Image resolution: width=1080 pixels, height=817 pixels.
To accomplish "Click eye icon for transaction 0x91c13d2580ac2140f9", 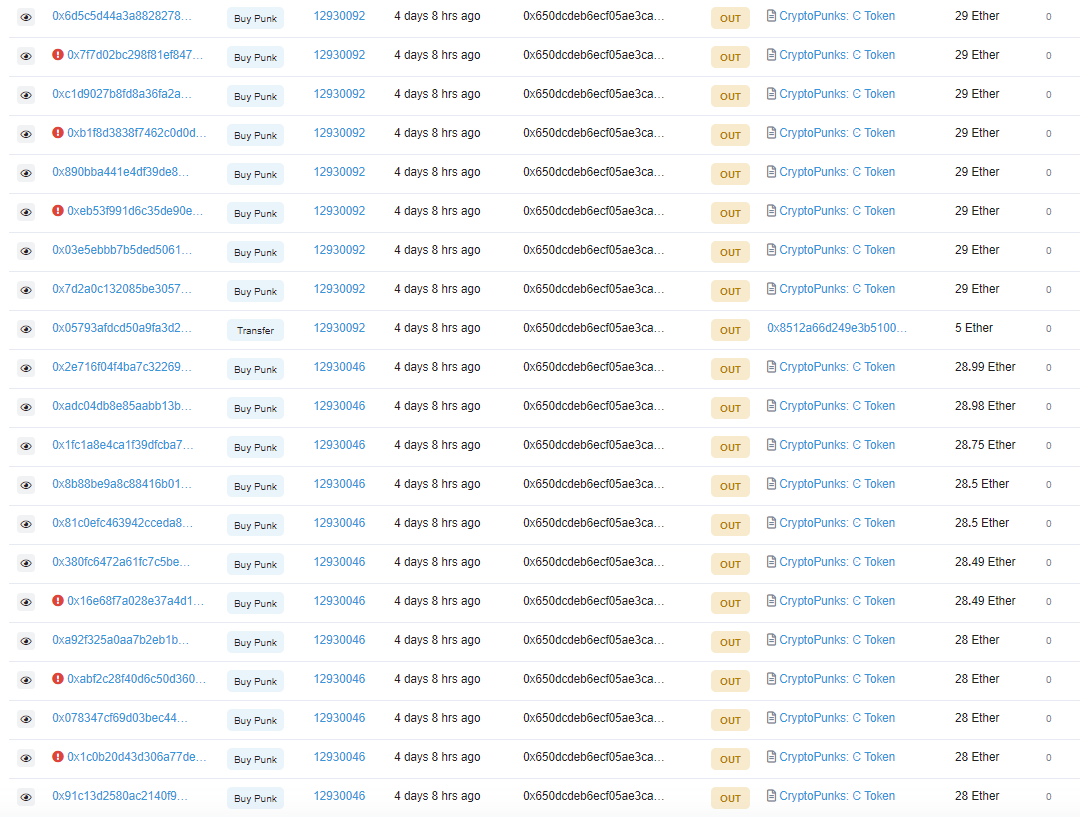I will (x=26, y=797).
